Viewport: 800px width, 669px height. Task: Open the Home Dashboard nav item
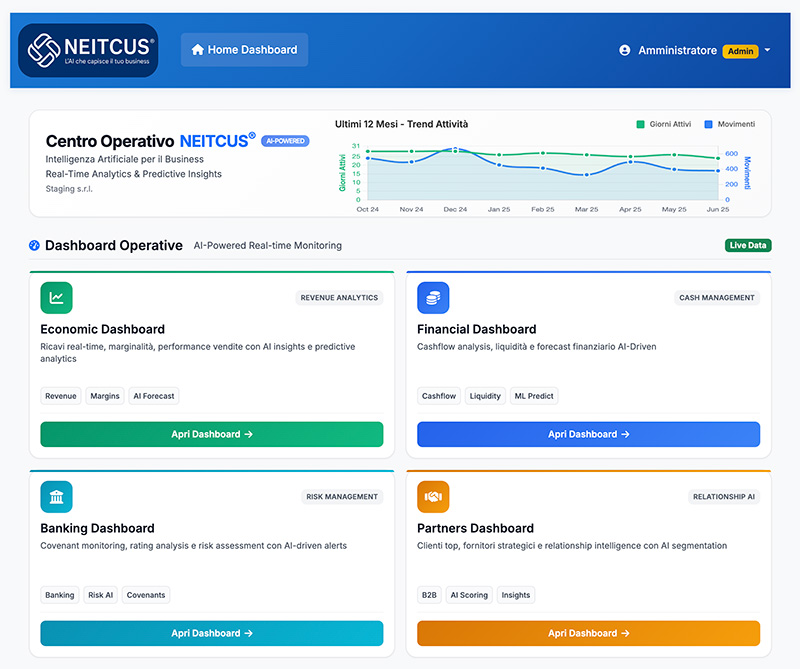click(x=244, y=50)
